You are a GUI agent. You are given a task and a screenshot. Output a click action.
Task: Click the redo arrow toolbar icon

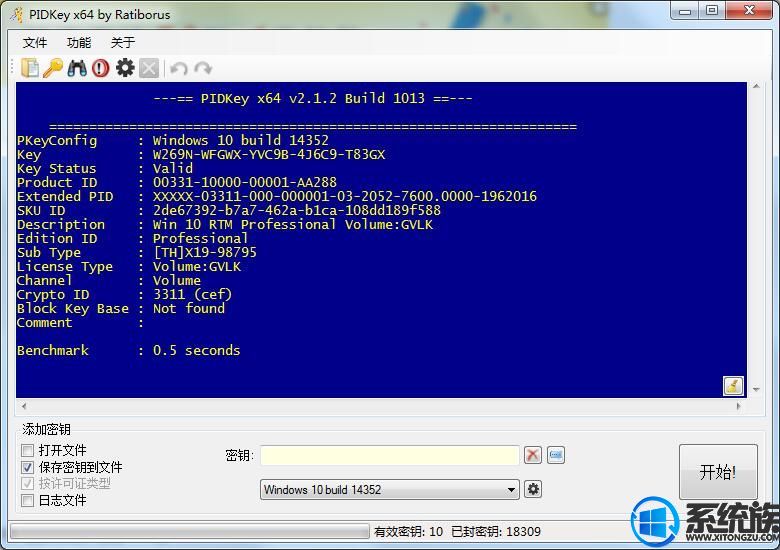coord(203,68)
